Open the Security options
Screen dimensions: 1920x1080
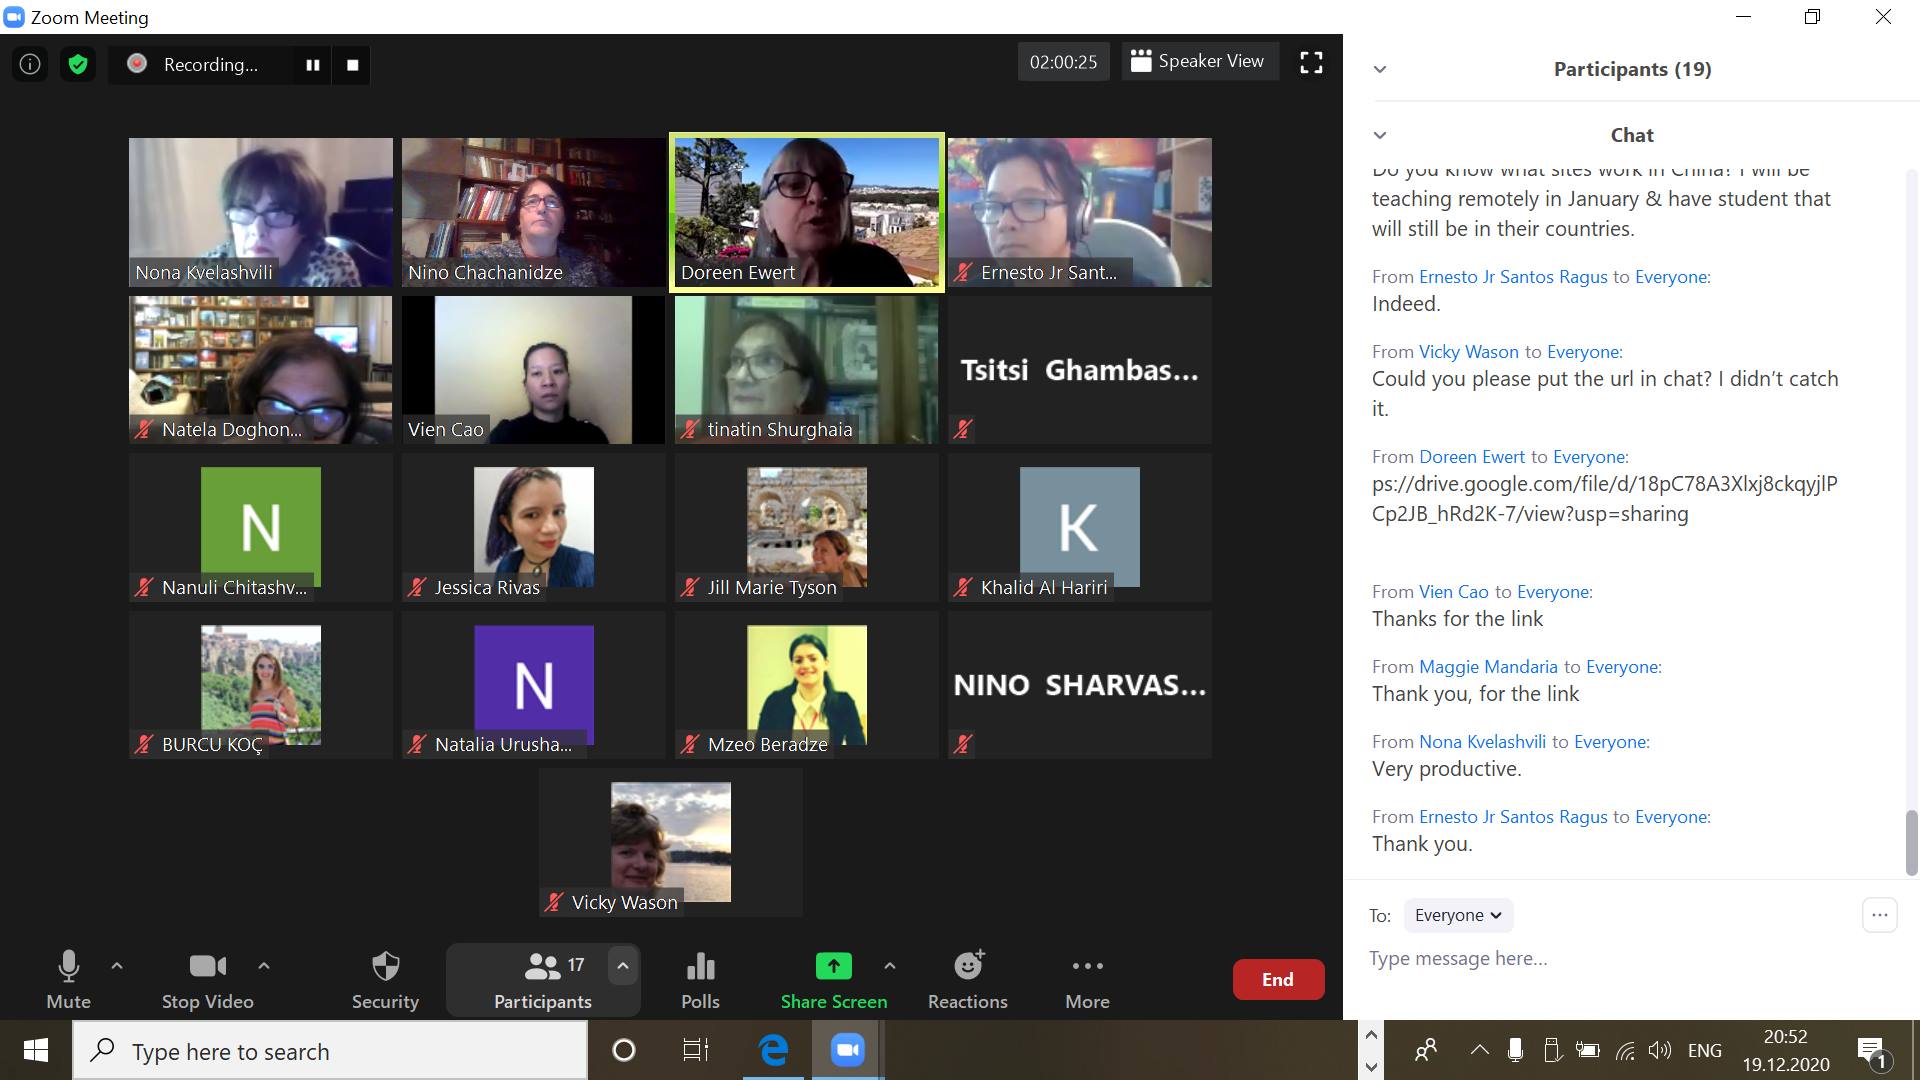coord(385,980)
